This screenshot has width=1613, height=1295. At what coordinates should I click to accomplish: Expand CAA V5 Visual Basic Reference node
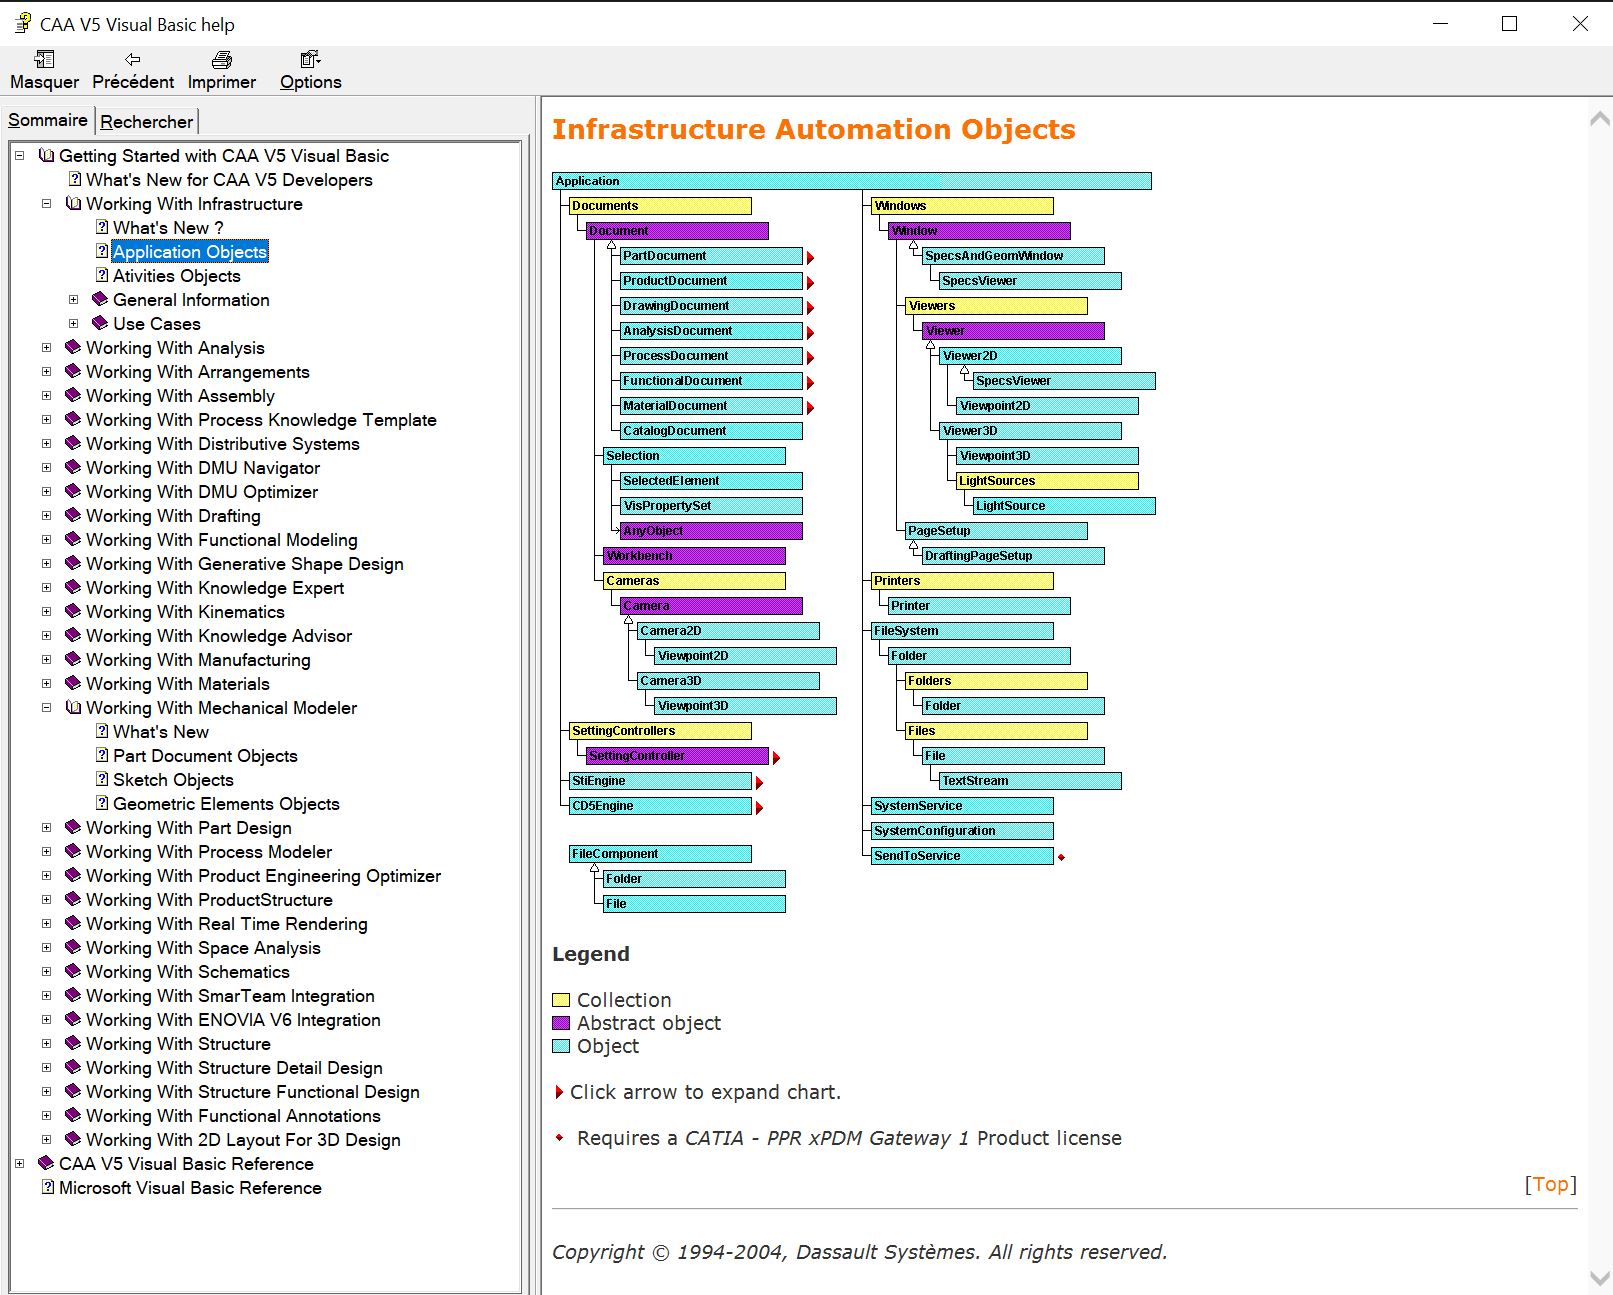click(x=19, y=1163)
